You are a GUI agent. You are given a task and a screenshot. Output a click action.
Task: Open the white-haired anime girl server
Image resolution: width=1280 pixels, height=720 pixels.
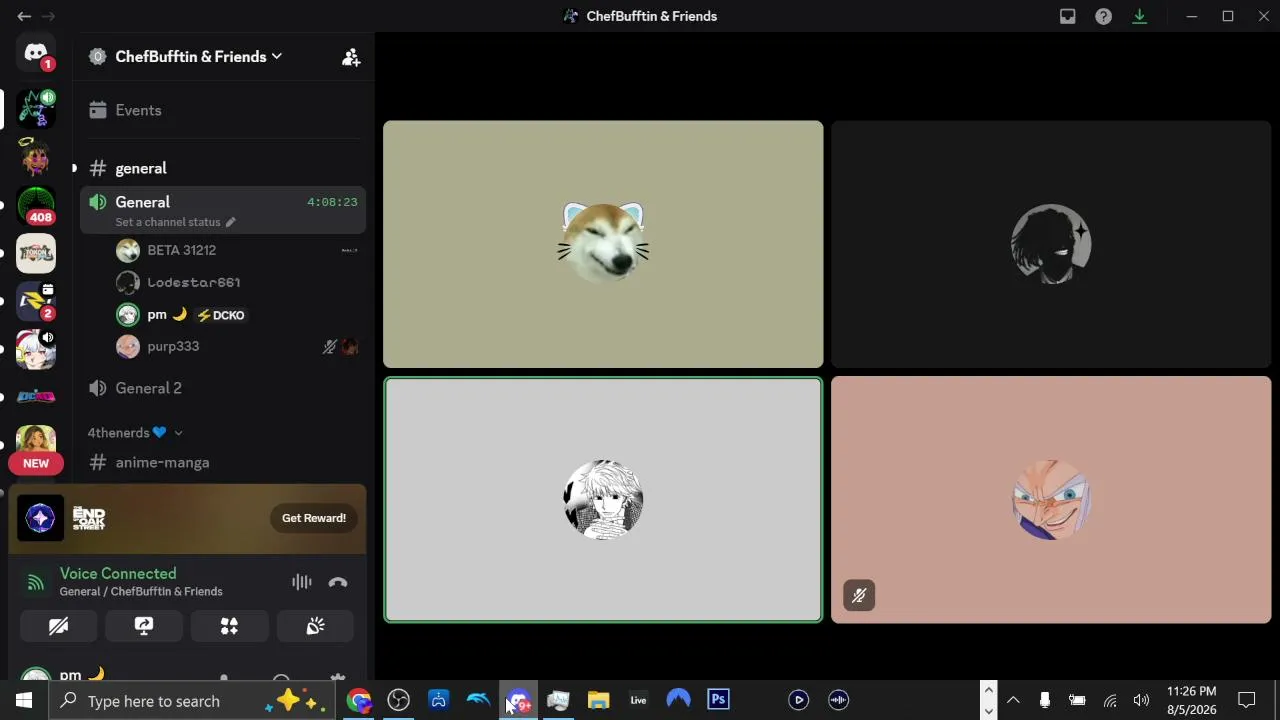point(36,349)
